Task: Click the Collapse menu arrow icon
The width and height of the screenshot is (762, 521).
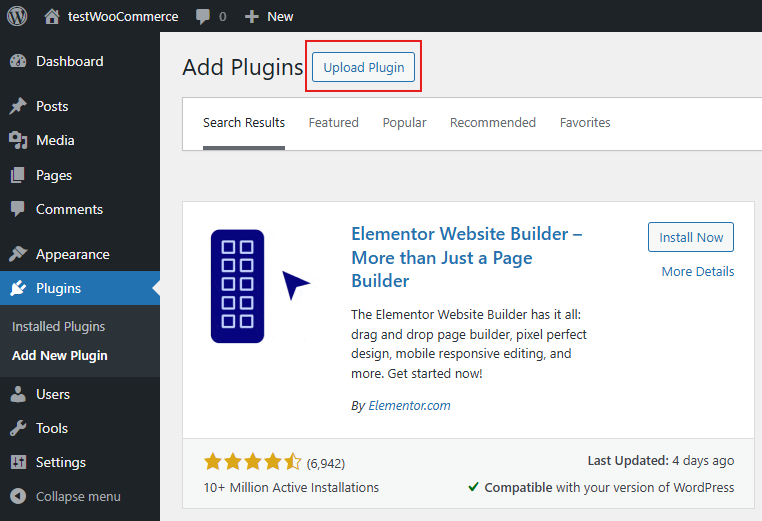Action: 18,496
